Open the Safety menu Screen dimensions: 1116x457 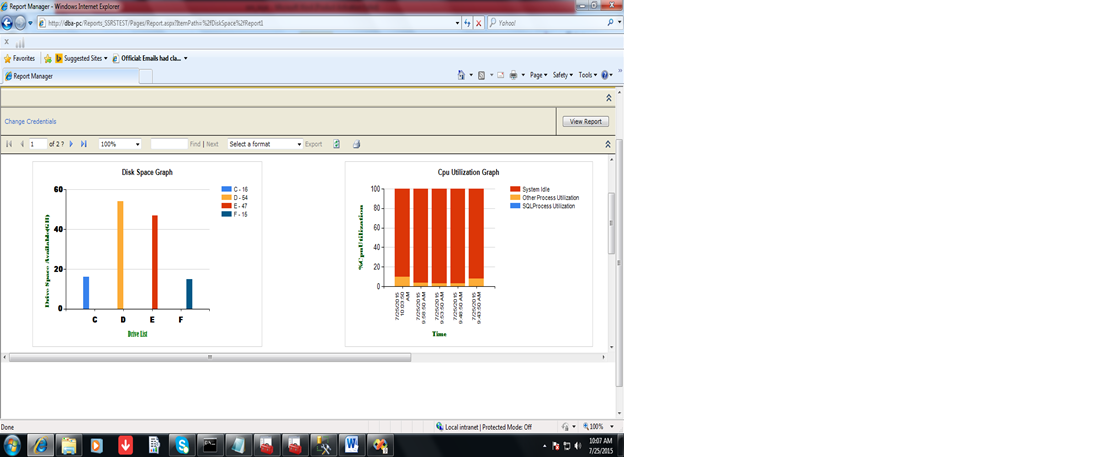coord(562,75)
